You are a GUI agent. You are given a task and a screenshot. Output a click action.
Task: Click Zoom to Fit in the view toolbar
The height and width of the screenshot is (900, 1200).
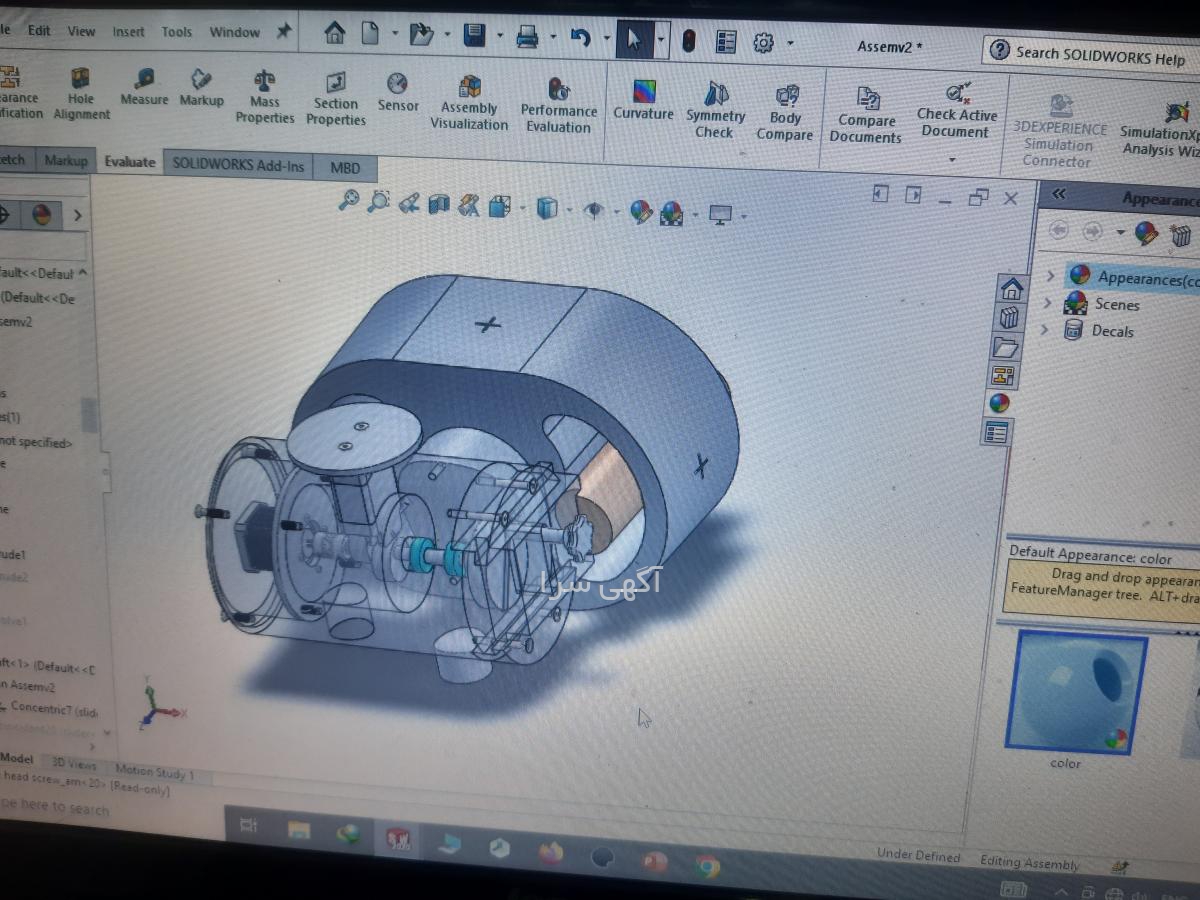coord(348,201)
